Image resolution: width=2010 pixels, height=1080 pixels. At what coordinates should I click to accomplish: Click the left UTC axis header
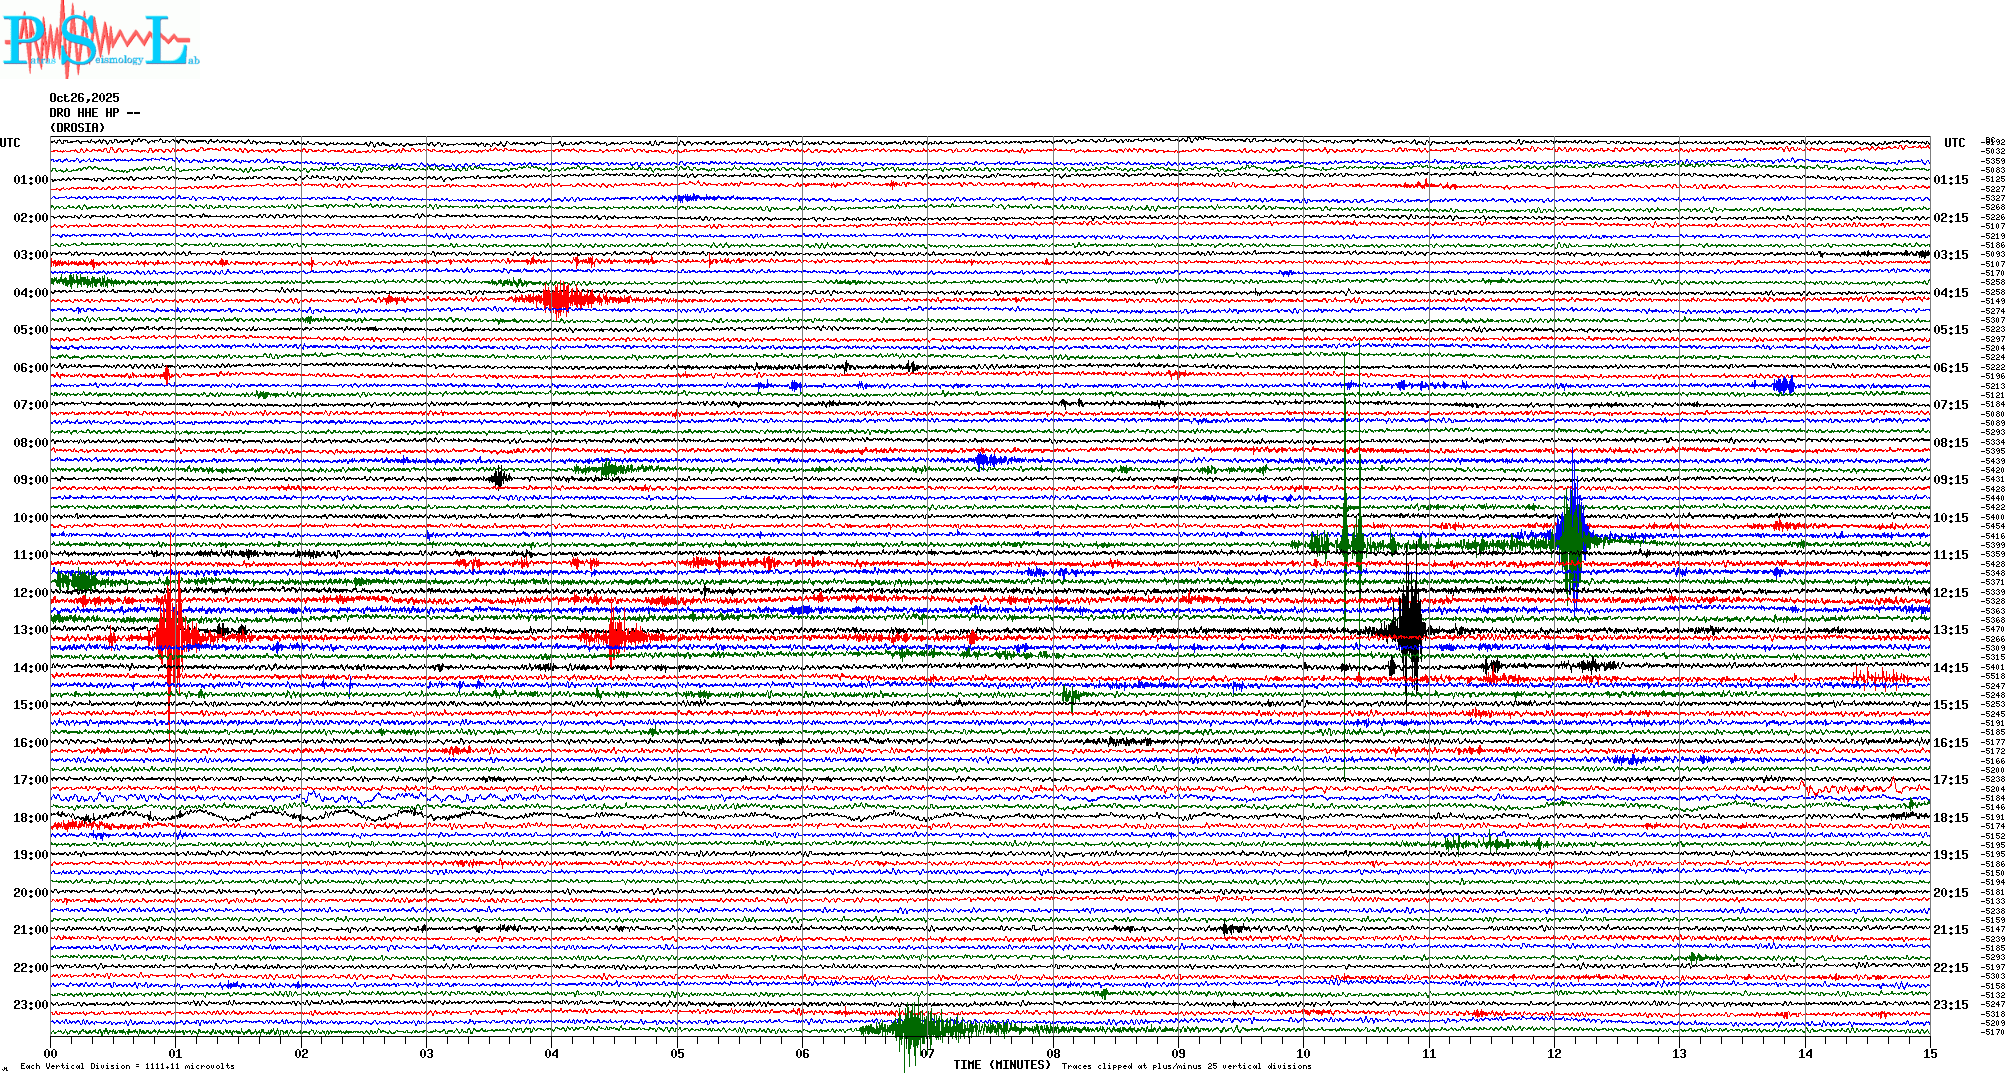pyautogui.click(x=10, y=143)
